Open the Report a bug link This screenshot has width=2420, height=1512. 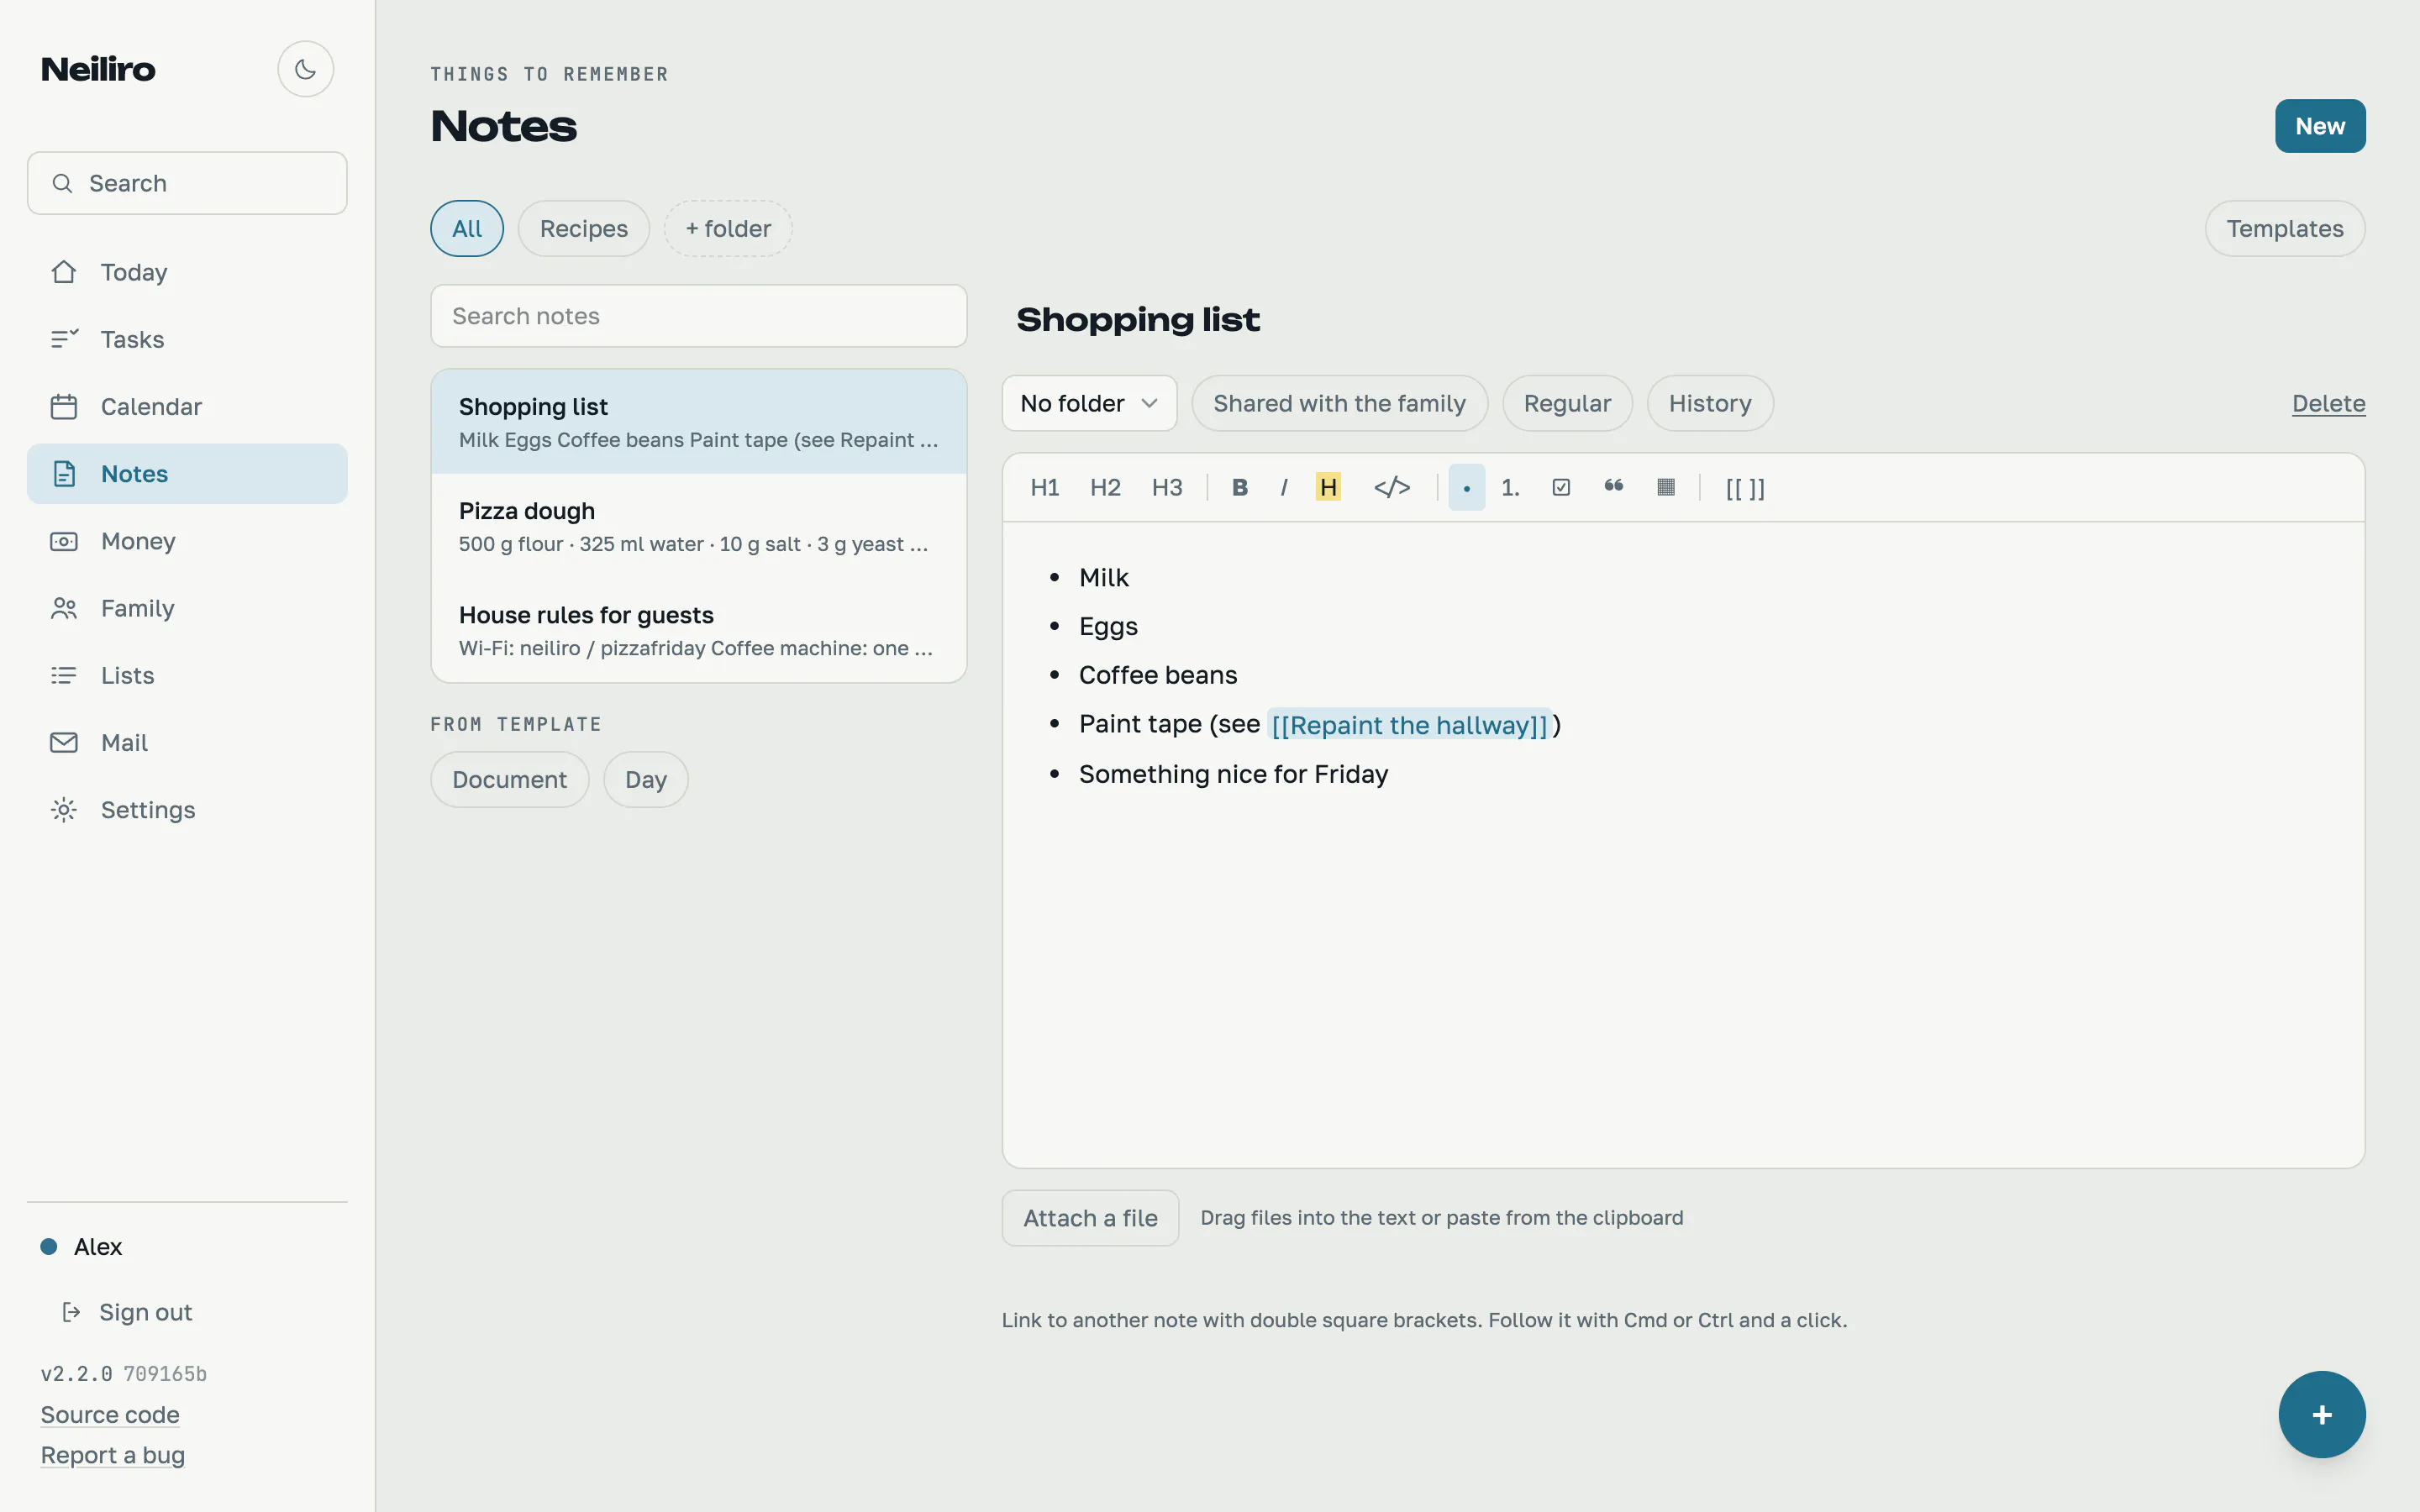click(113, 1455)
